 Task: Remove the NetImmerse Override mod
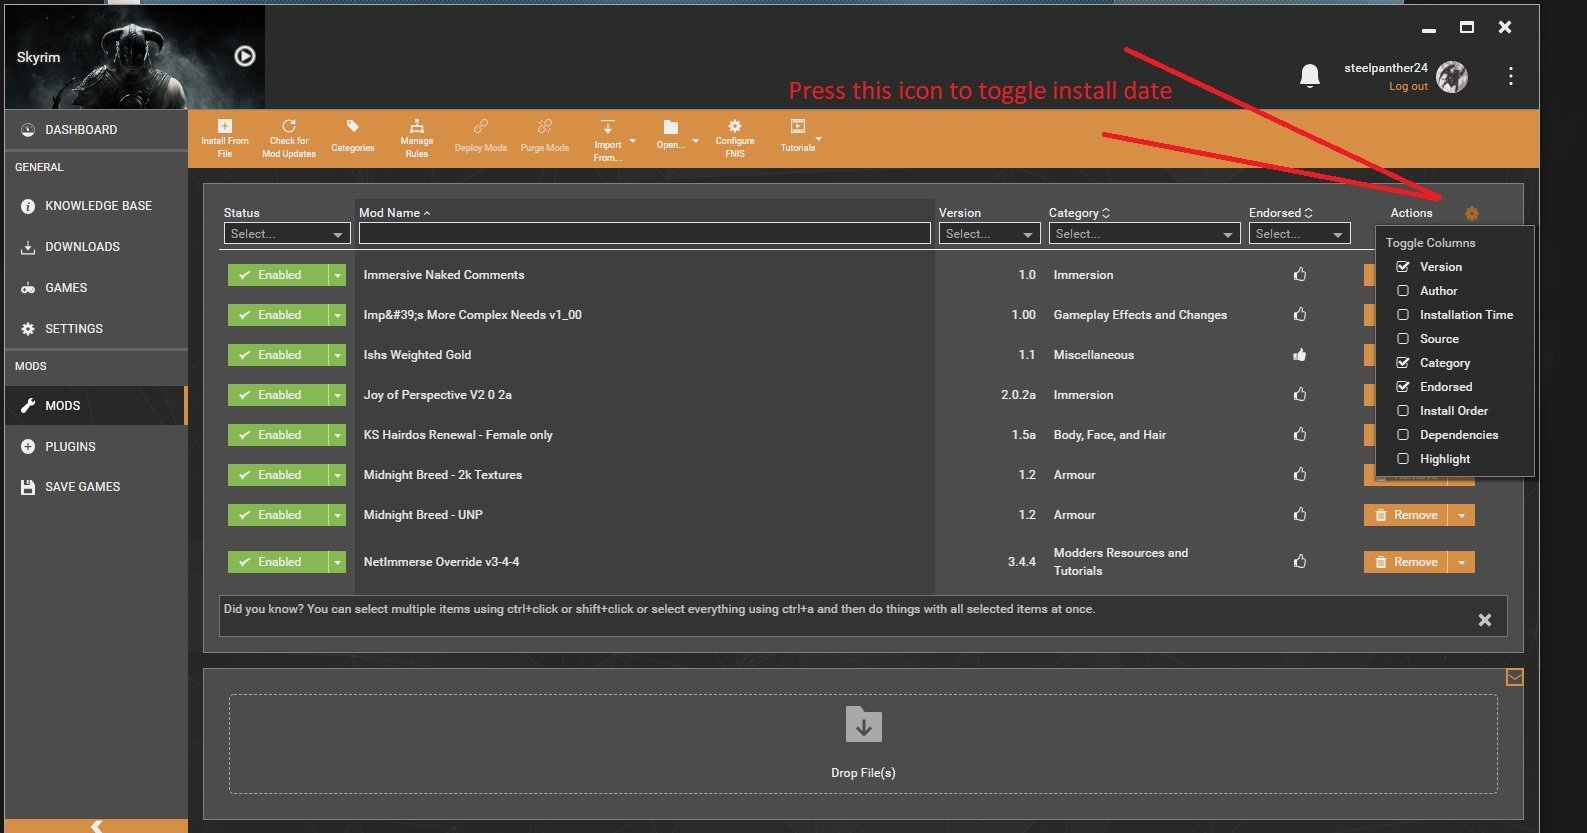point(1406,562)
